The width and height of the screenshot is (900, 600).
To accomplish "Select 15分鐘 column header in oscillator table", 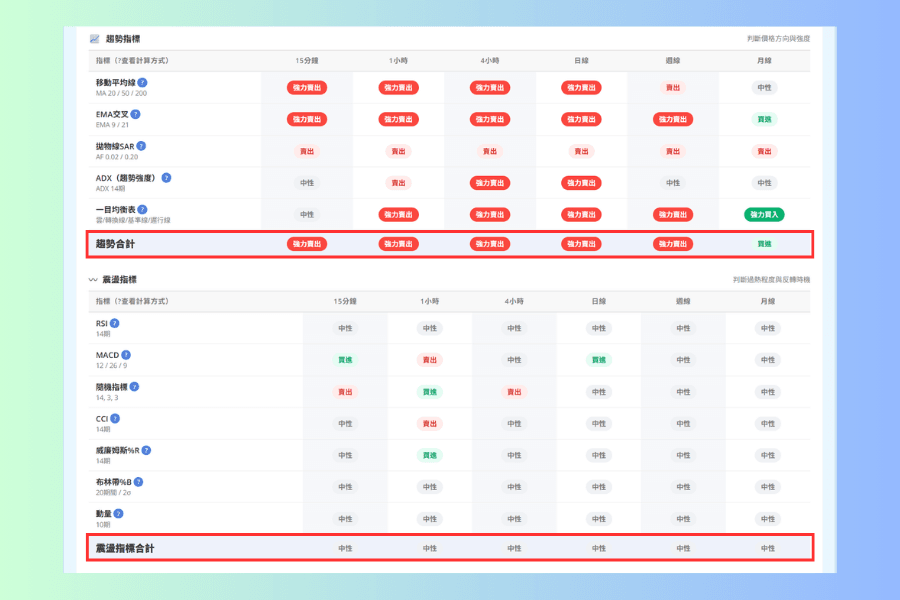I will (x=345, y=301).
